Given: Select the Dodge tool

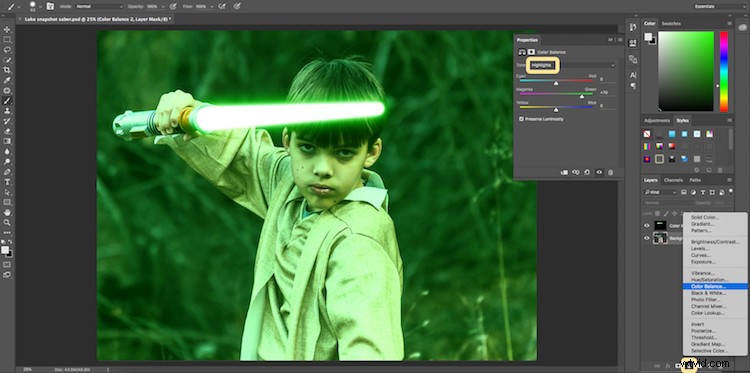Looking at the screenshot, I should point(7,161).
